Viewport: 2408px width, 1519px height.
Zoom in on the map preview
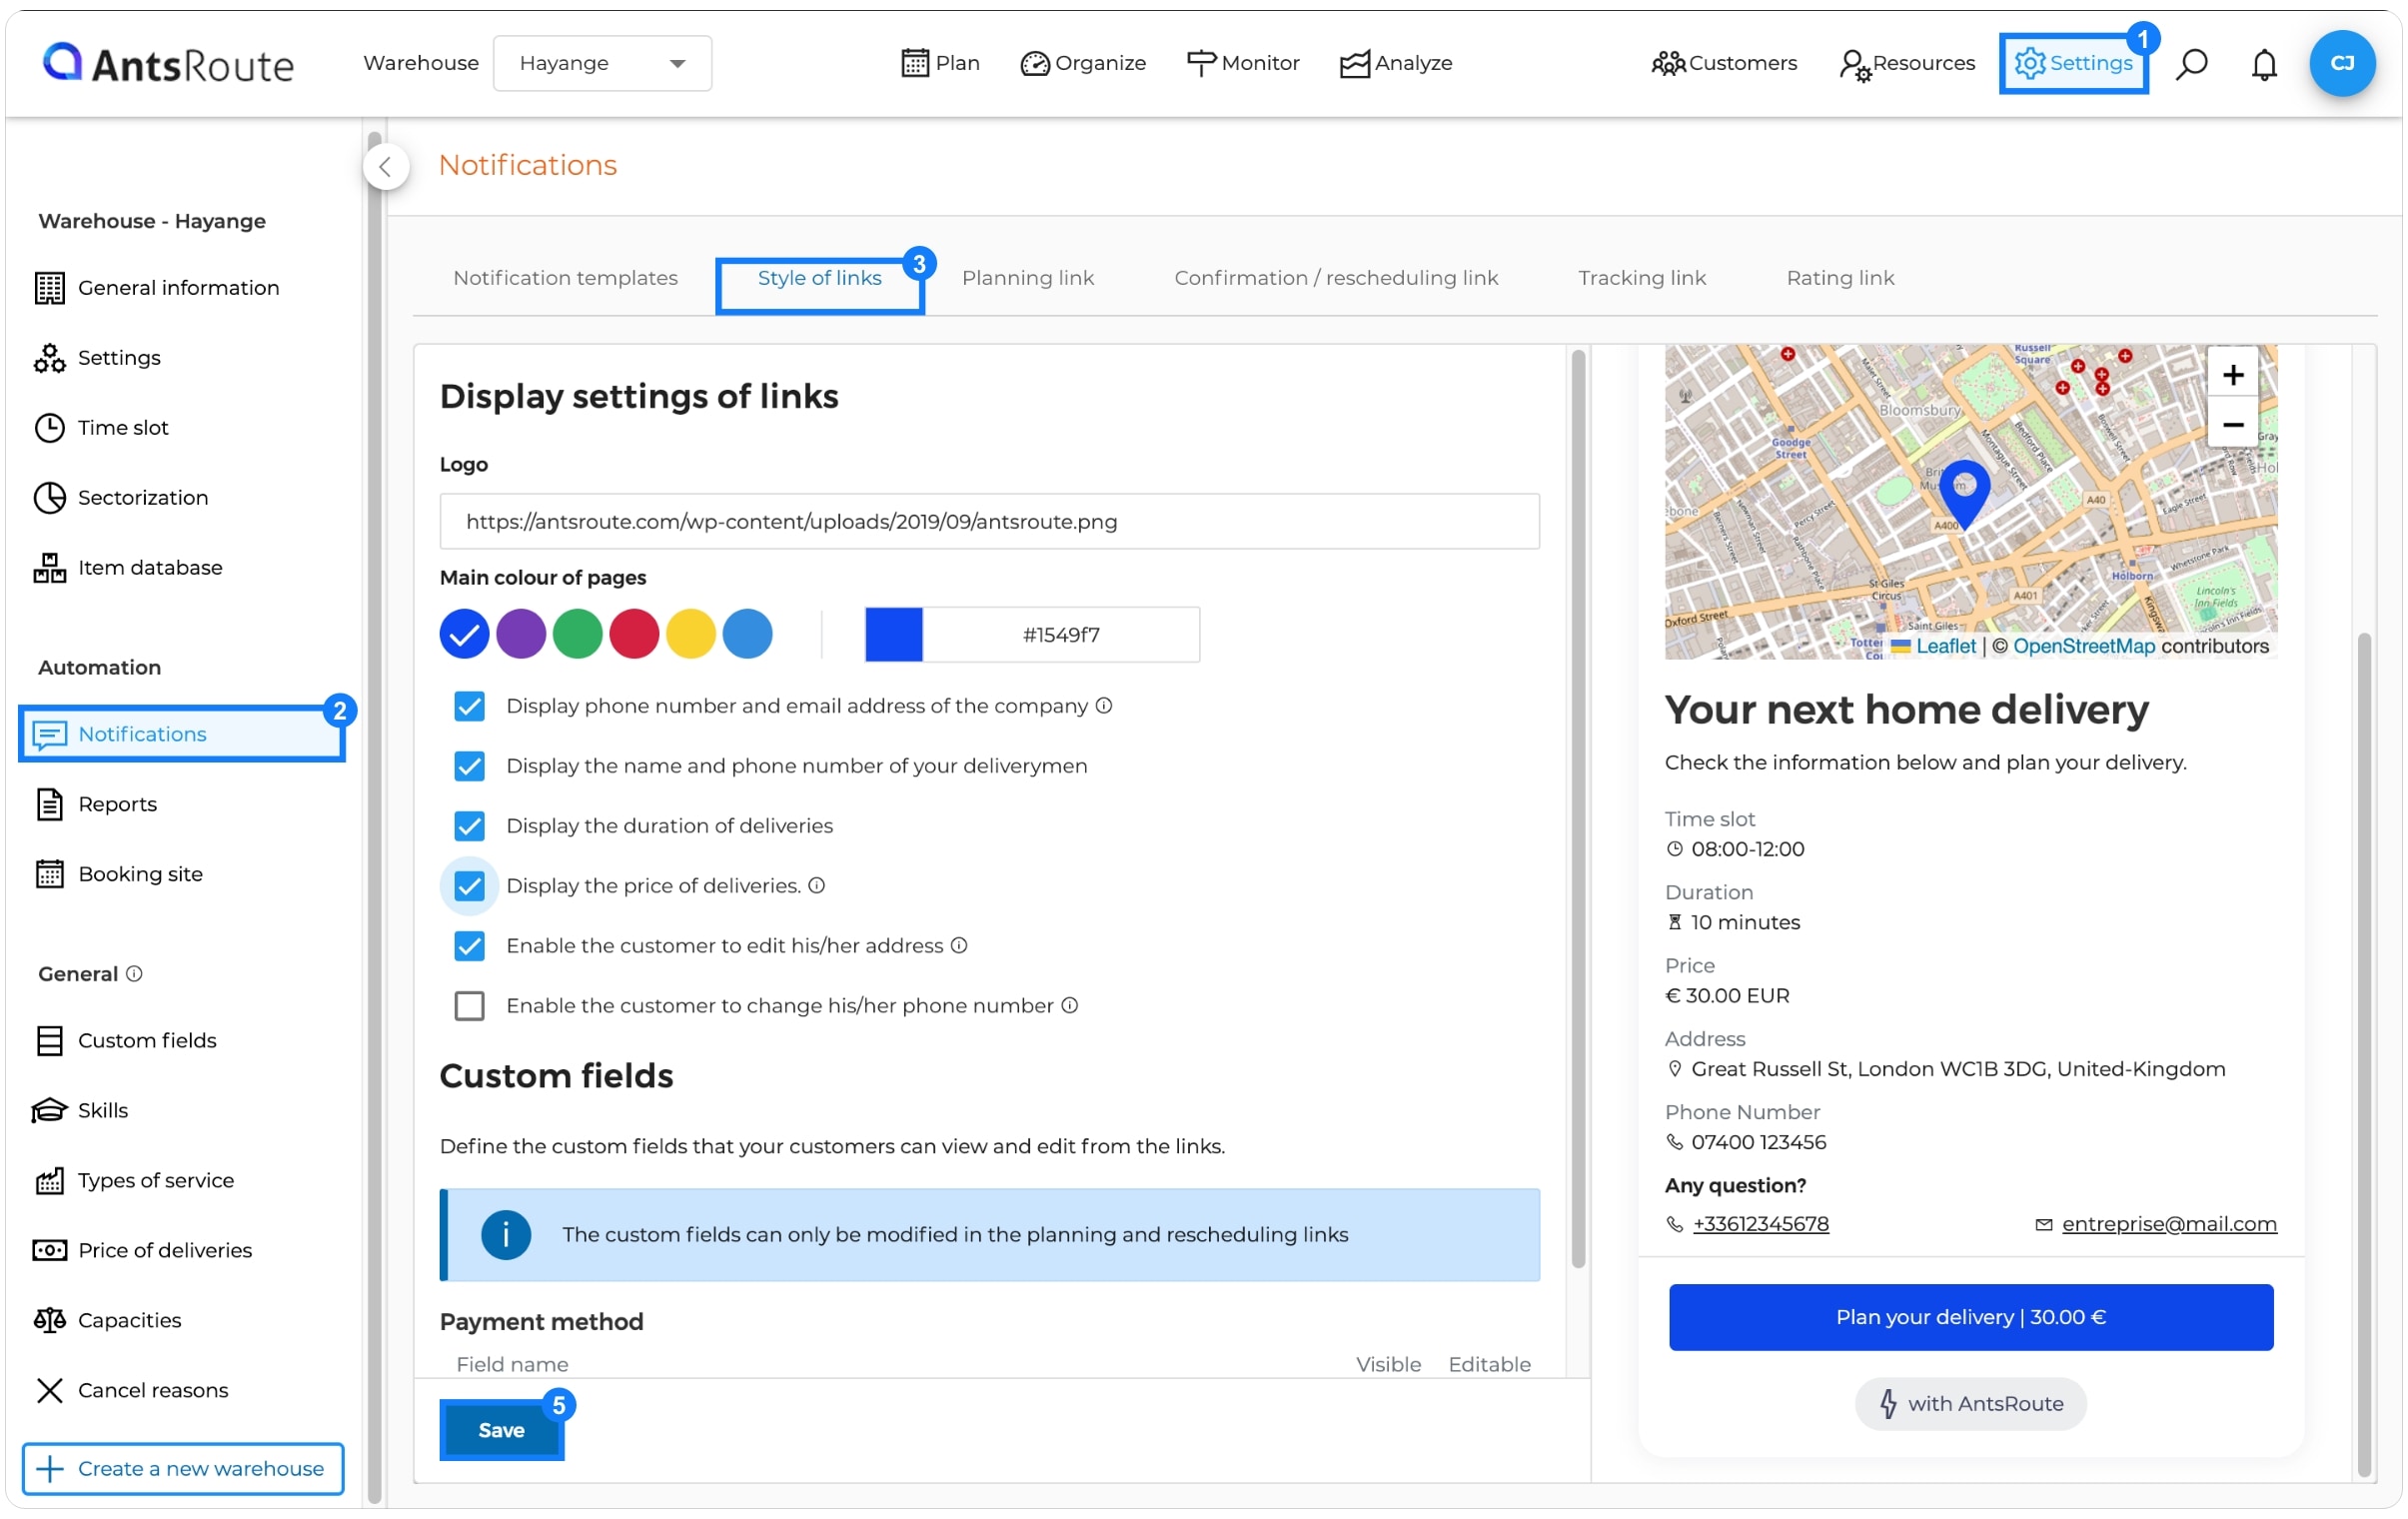coord(2232,375)
